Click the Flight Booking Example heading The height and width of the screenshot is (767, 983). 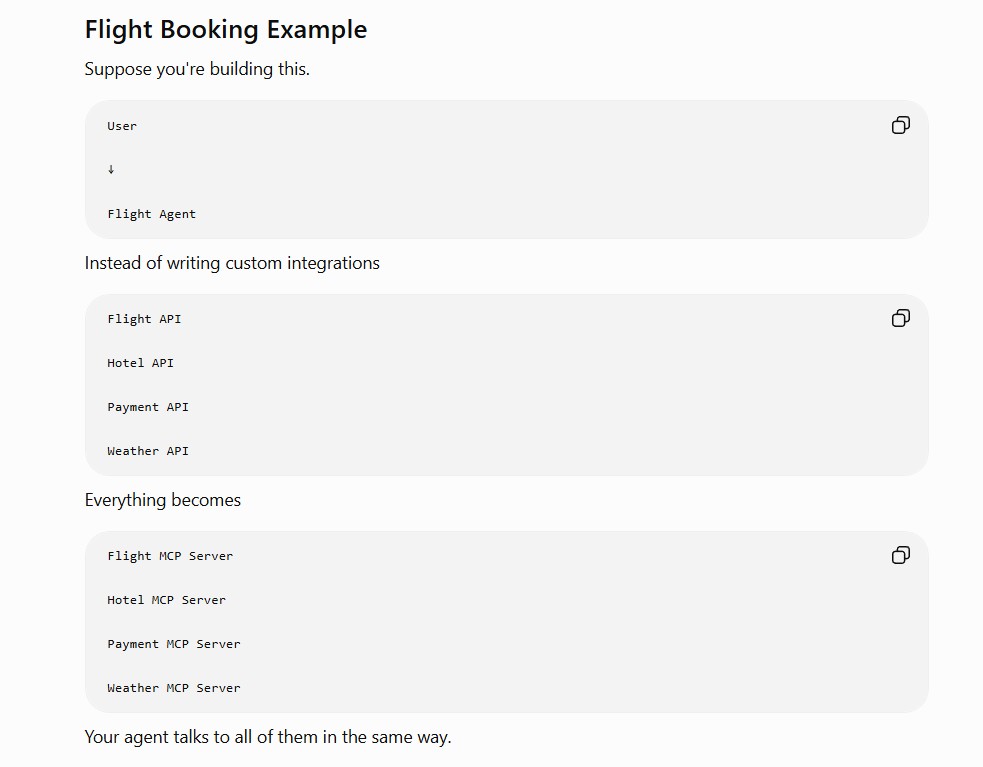[226, 30]
